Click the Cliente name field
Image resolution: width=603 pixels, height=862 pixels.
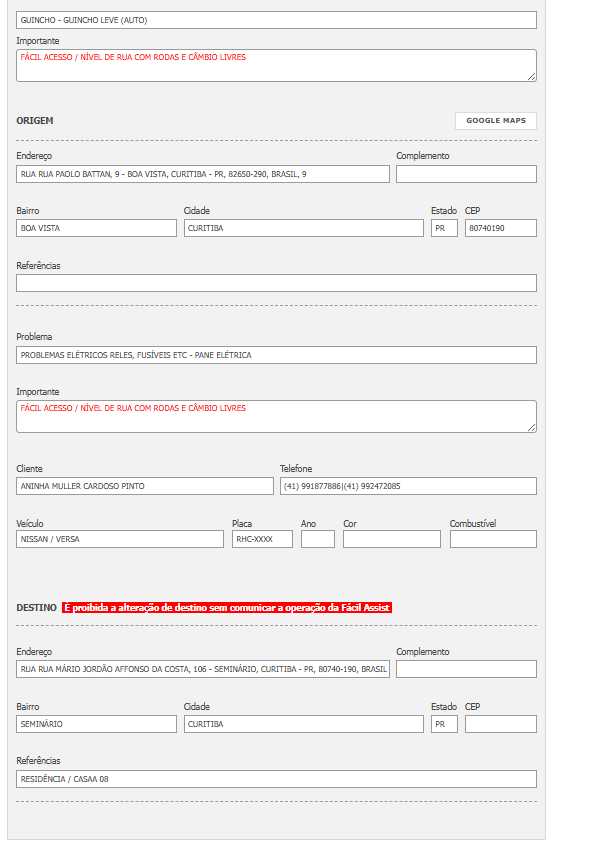point(145,486)
